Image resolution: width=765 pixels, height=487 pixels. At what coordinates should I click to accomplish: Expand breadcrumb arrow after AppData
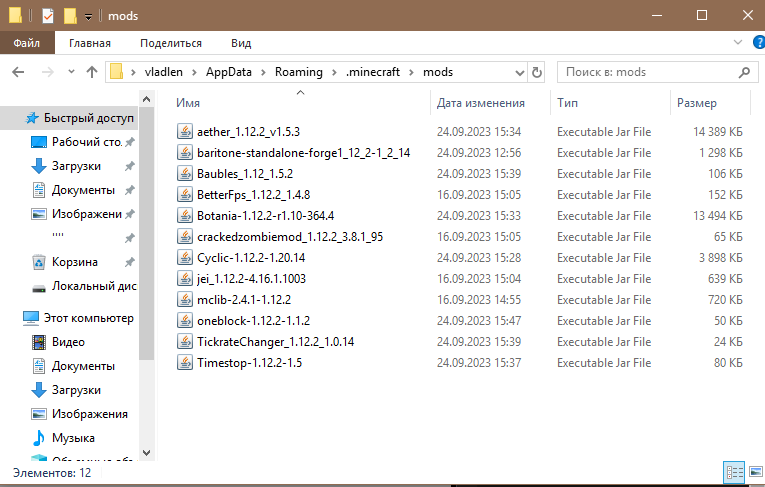(263, 73)
